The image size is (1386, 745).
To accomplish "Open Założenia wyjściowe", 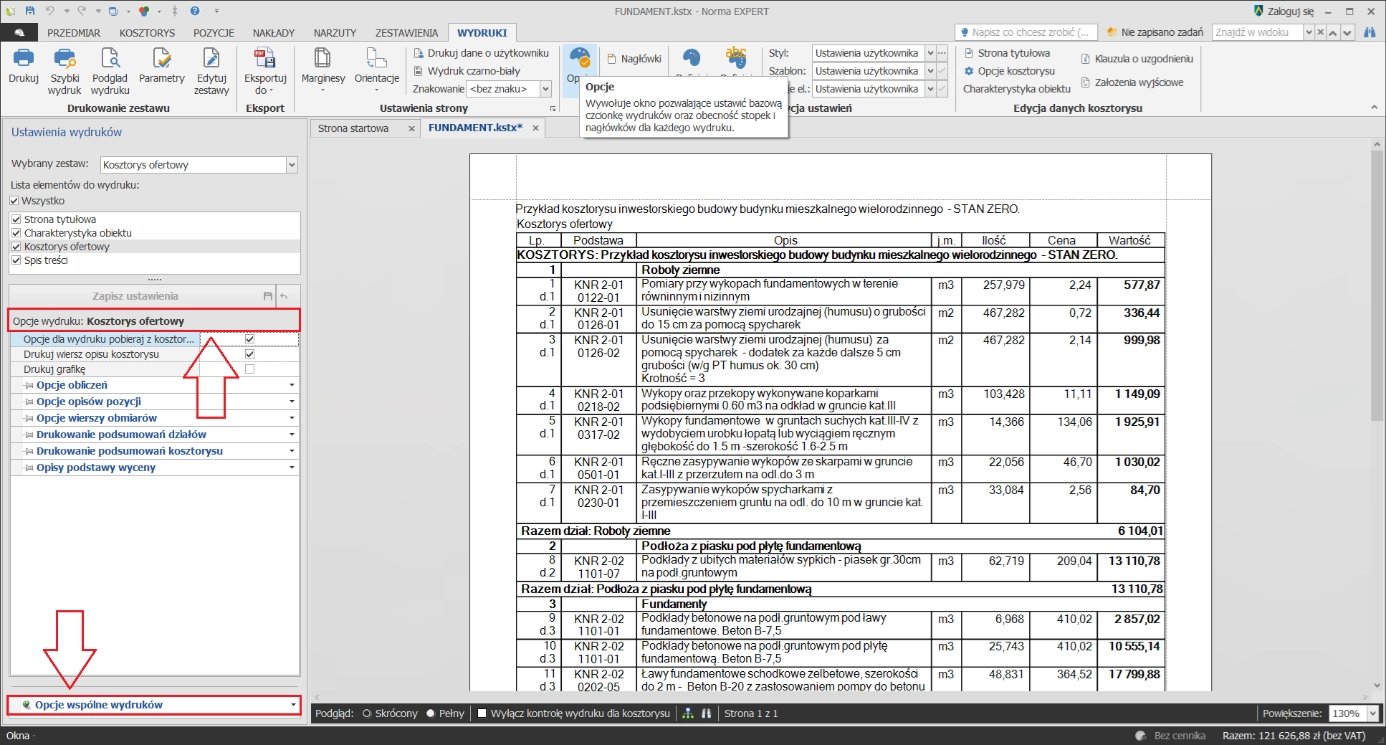I will (1132, 82).
